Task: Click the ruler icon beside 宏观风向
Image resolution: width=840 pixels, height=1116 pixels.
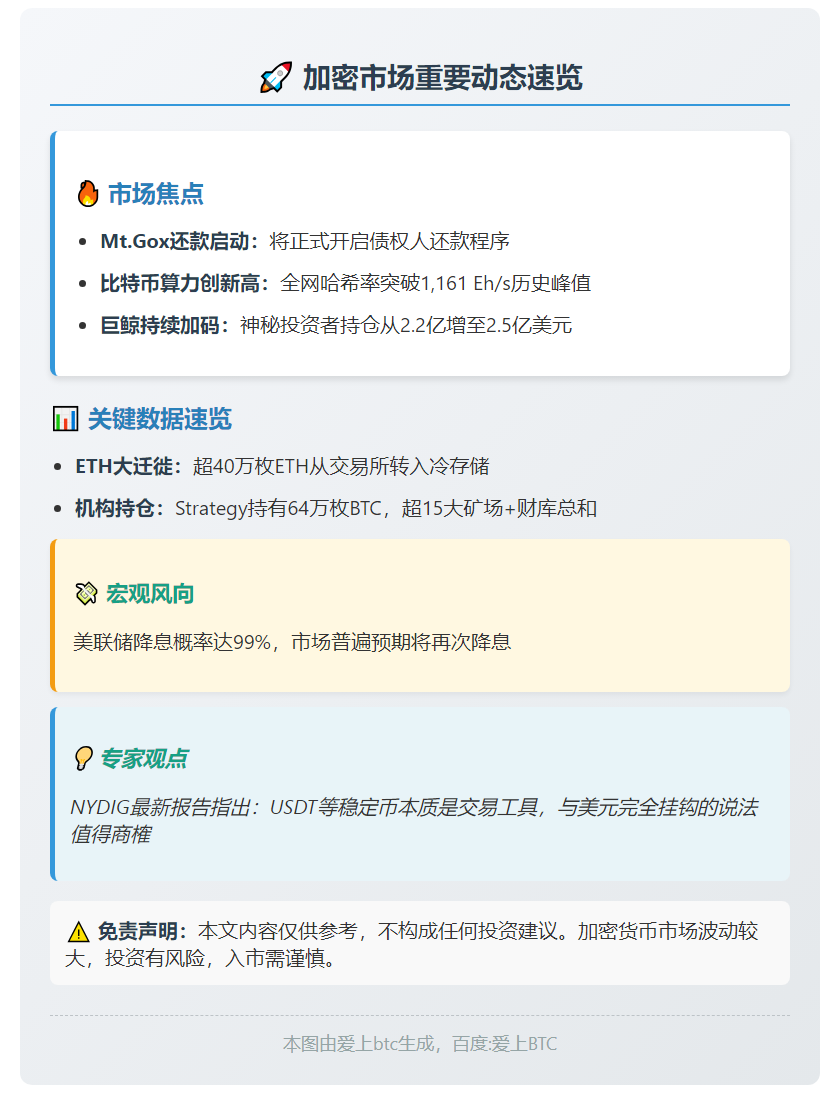Action: 86,594
